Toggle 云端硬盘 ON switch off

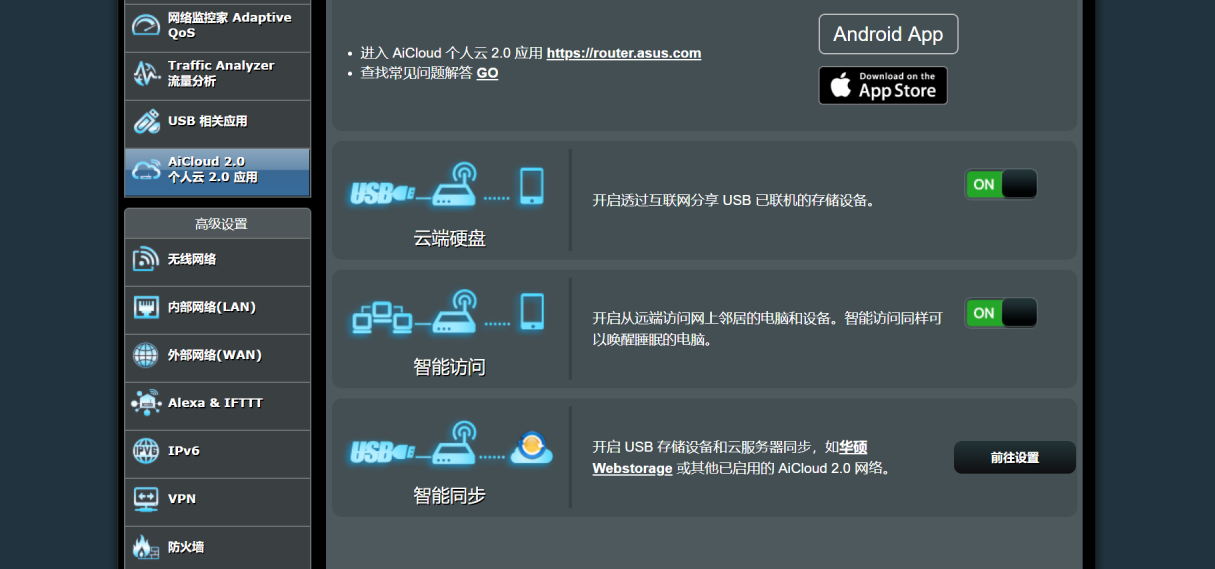click(1000, 184)
